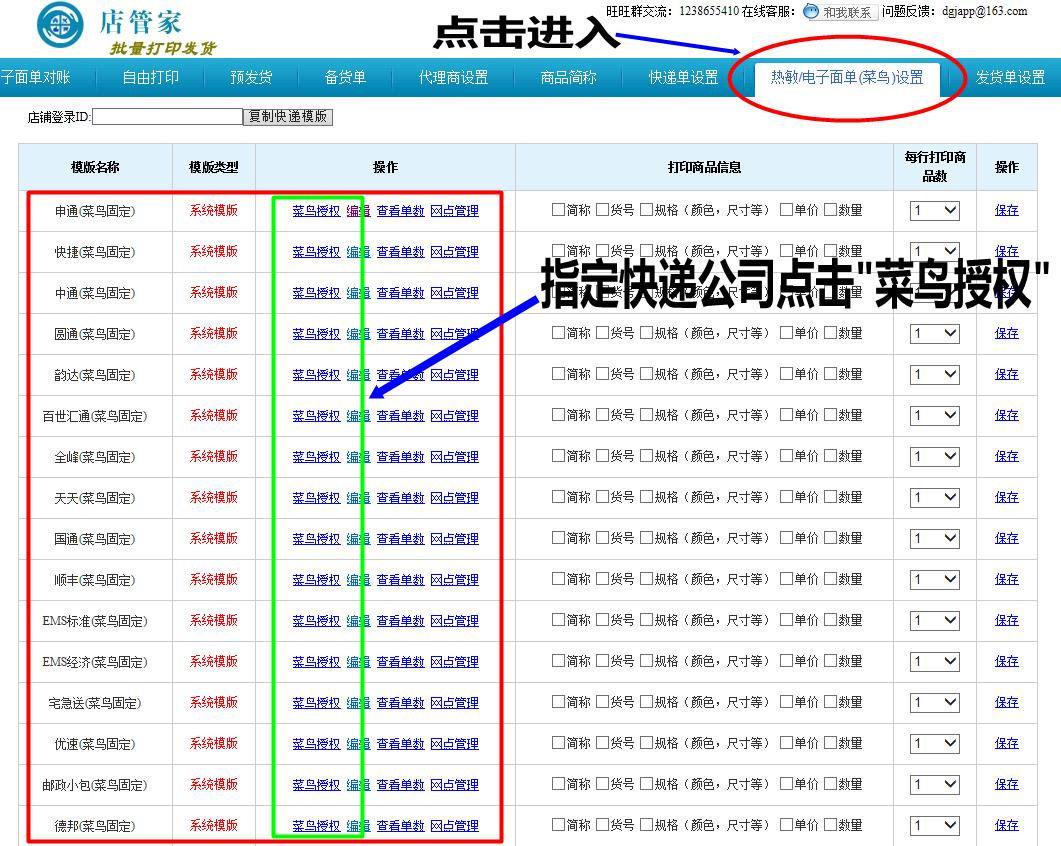This screenshot has width=1061, height=846.
Task: Click 菜鸟授权 link for 百世汇通
Action: click(x=316, y=416)
